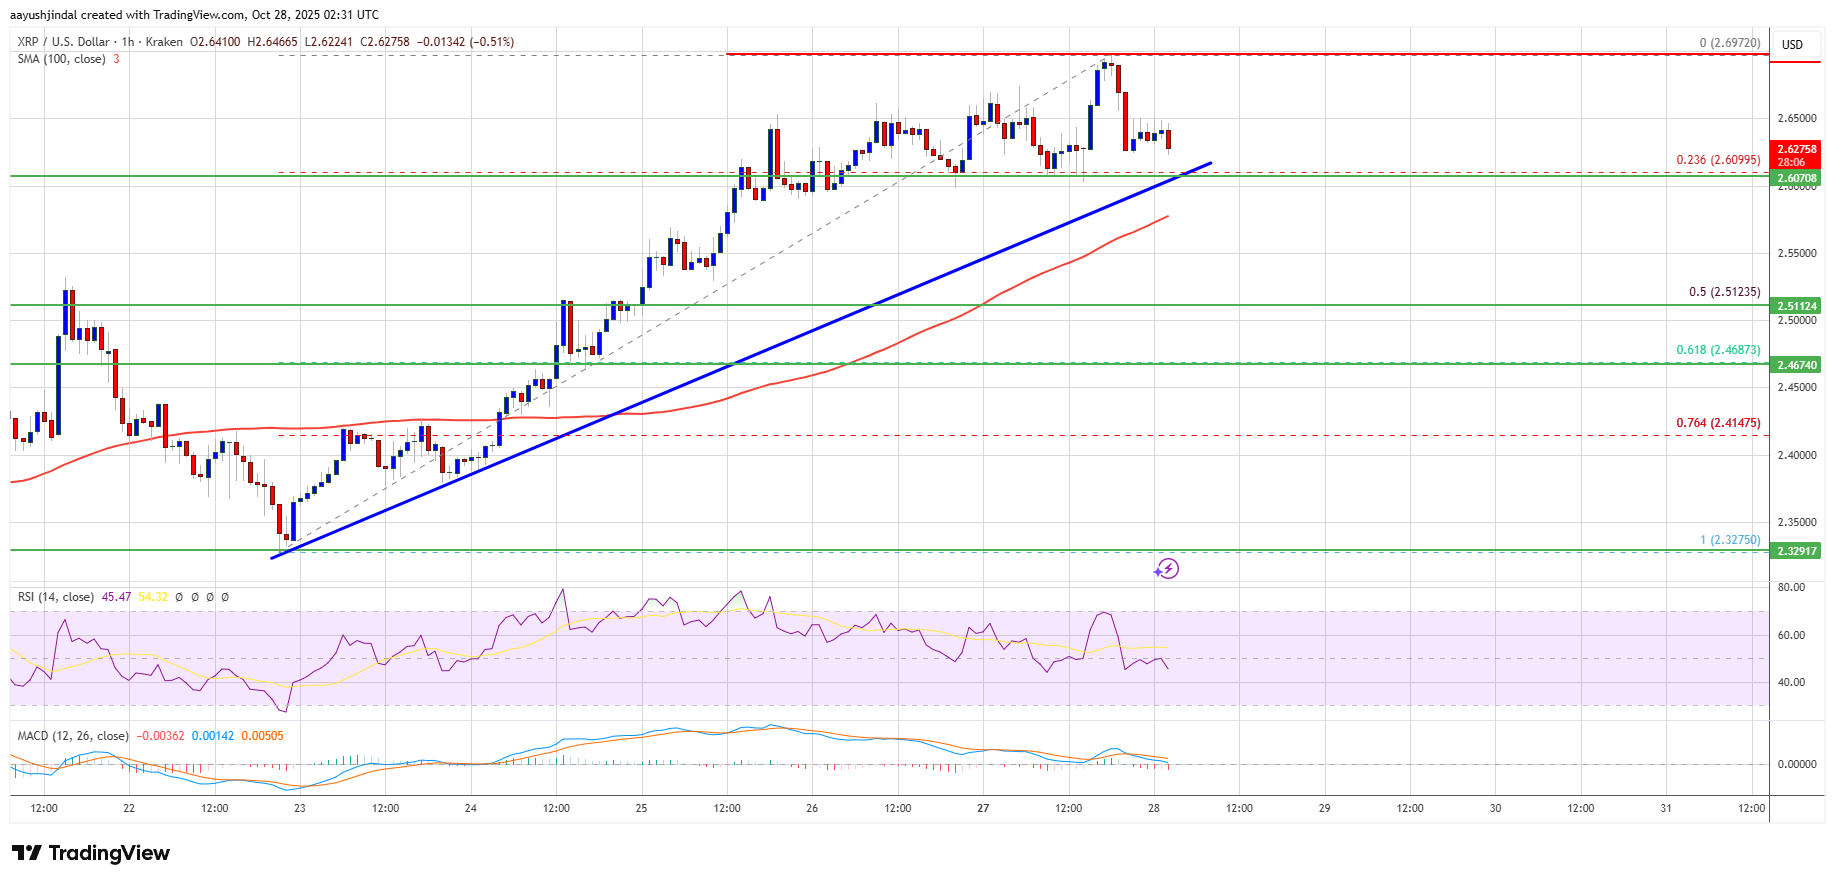Click the green 2.46740 price tag
Image resolution: width=1835 pixels, height=883 pixels.
pos(1796,365)
